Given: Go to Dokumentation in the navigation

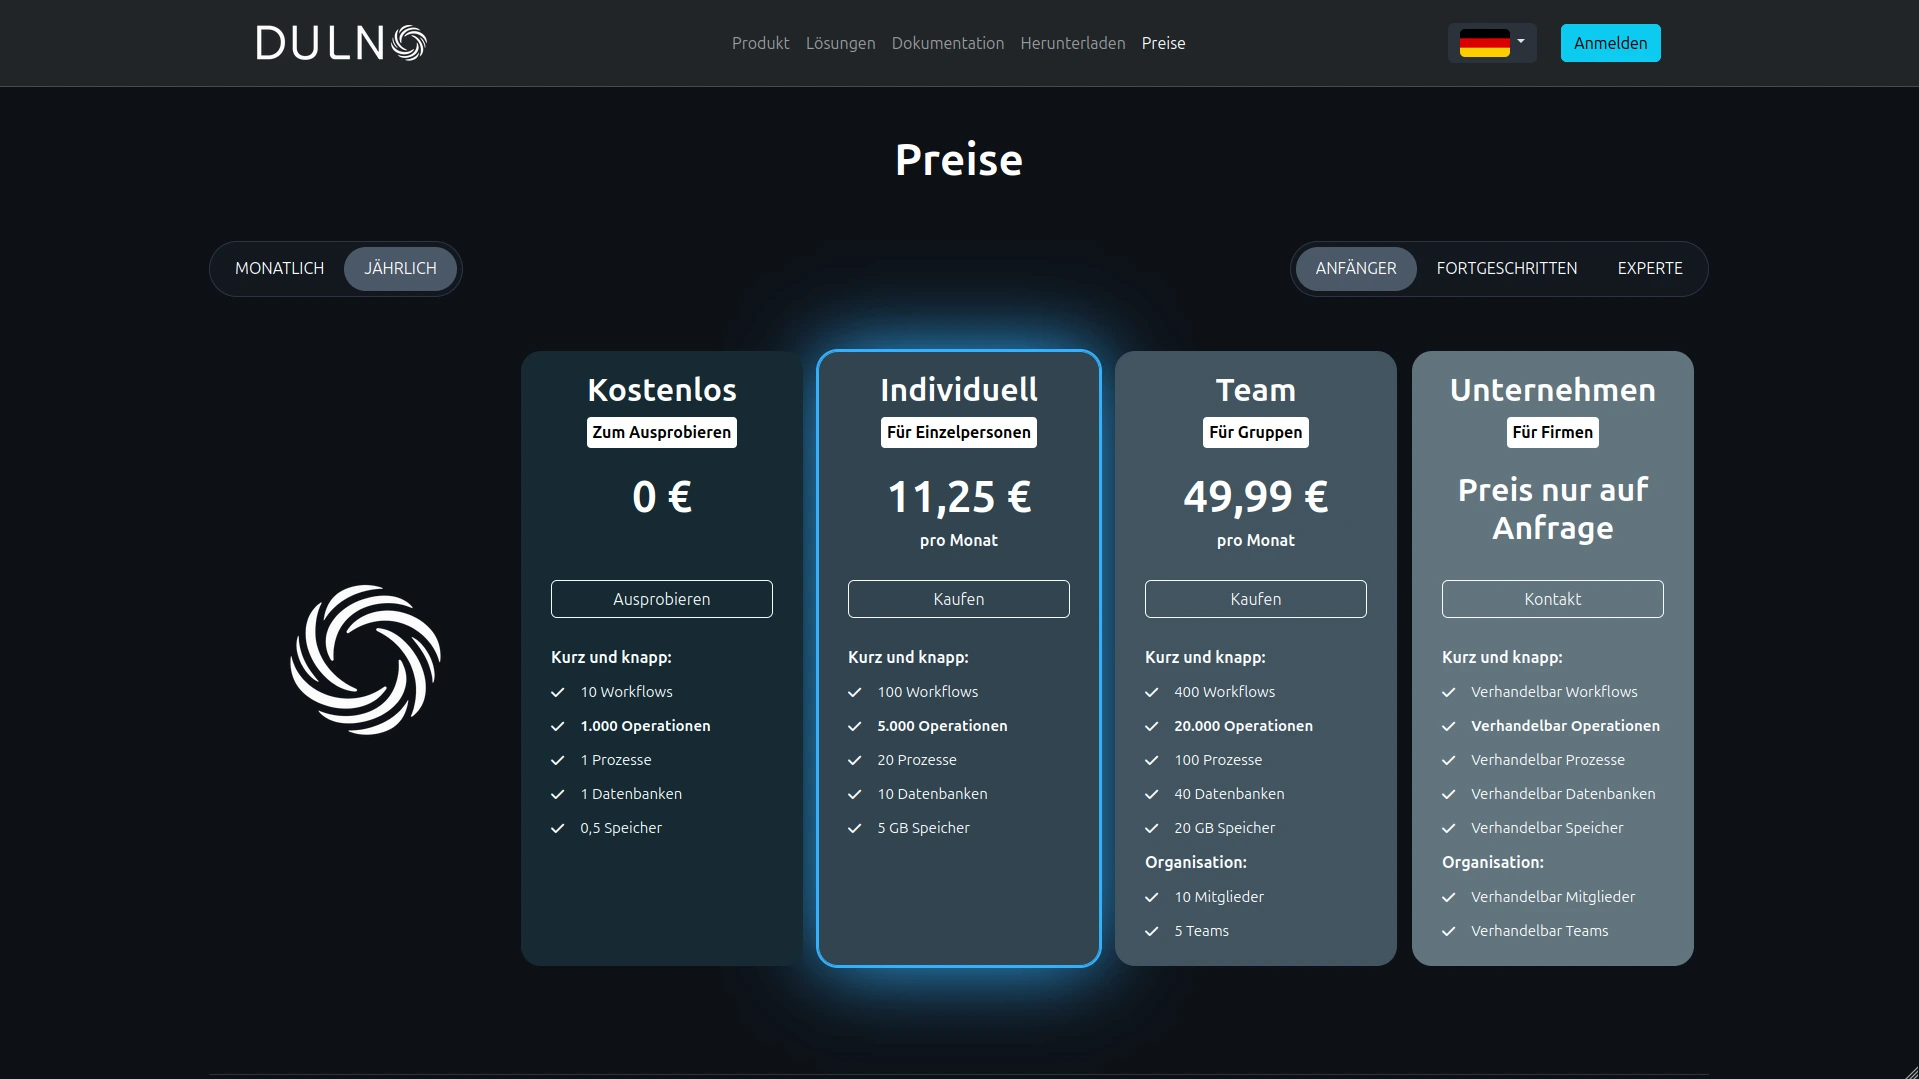Looking at the screenshot, I should click(x=947, y=43).
